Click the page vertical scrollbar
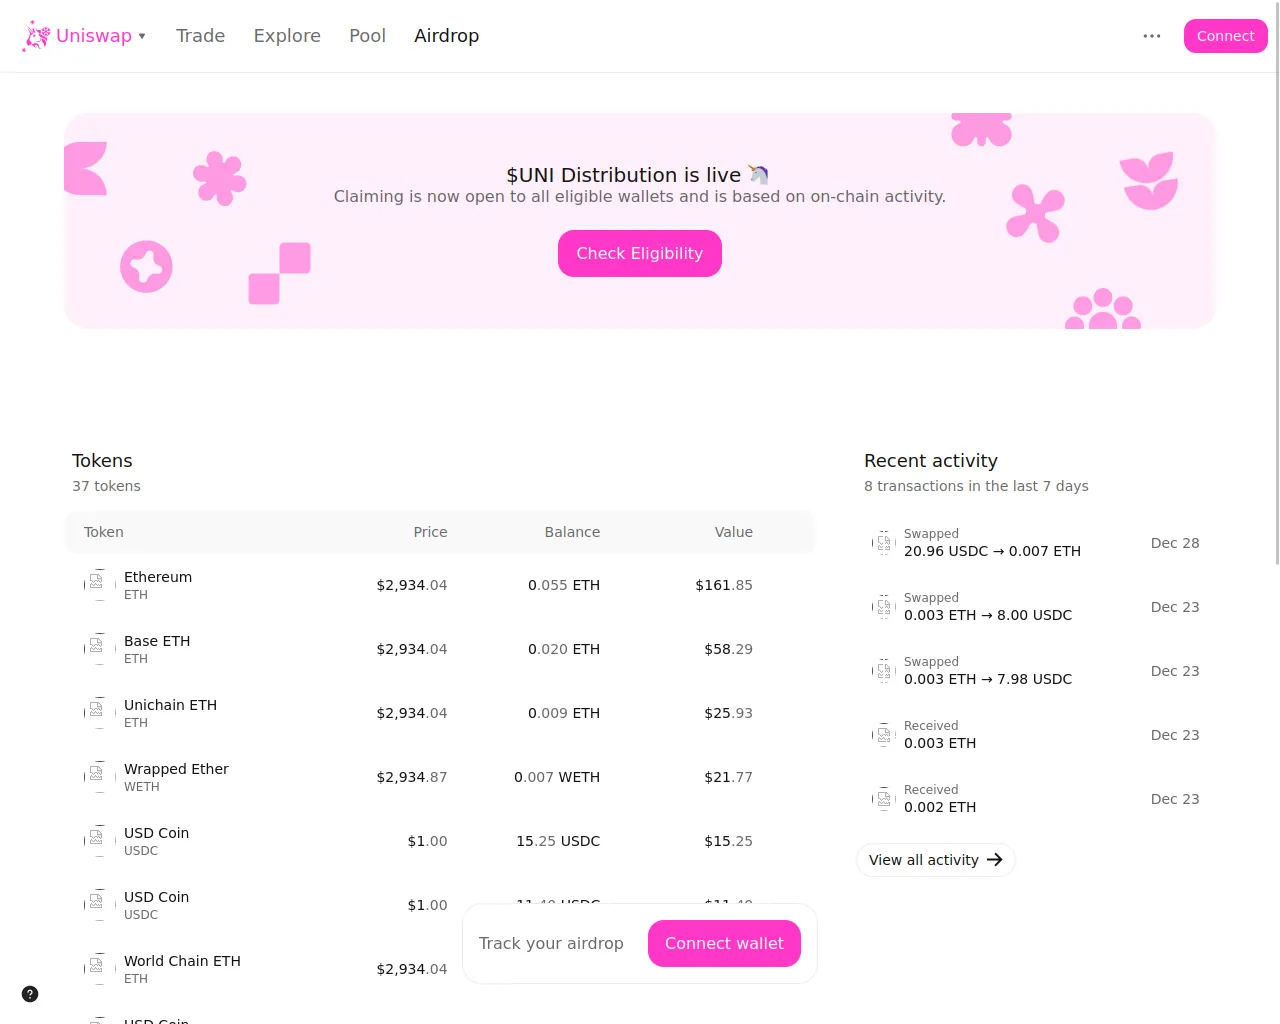This screenshot has width=1280, height=1024. click(1276, 282)
